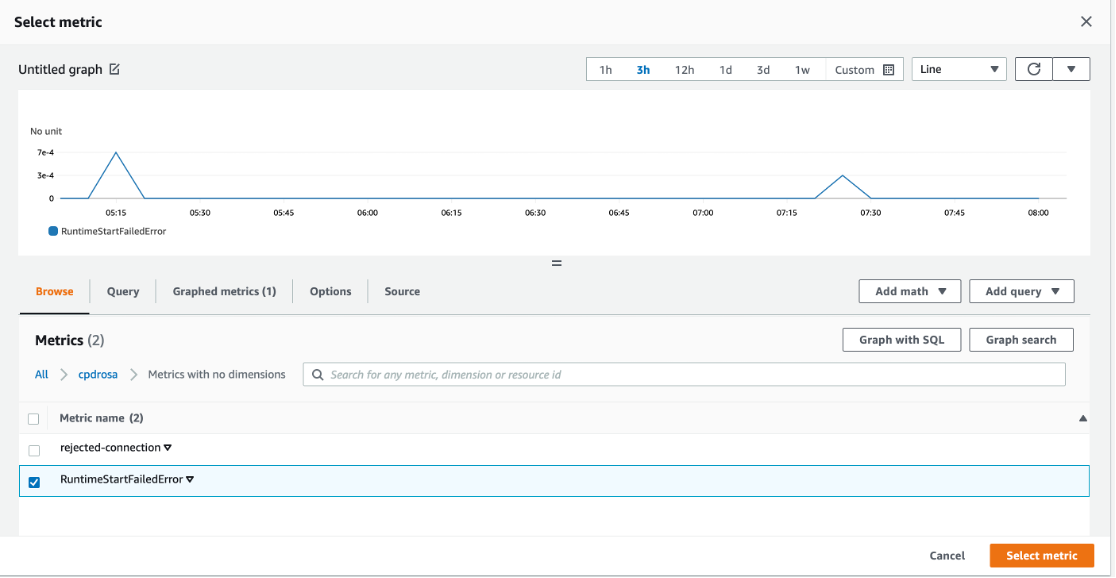Open the refresh options dropdown arrow
This screenshot has height=578, width=1116.
point(1071,69)
